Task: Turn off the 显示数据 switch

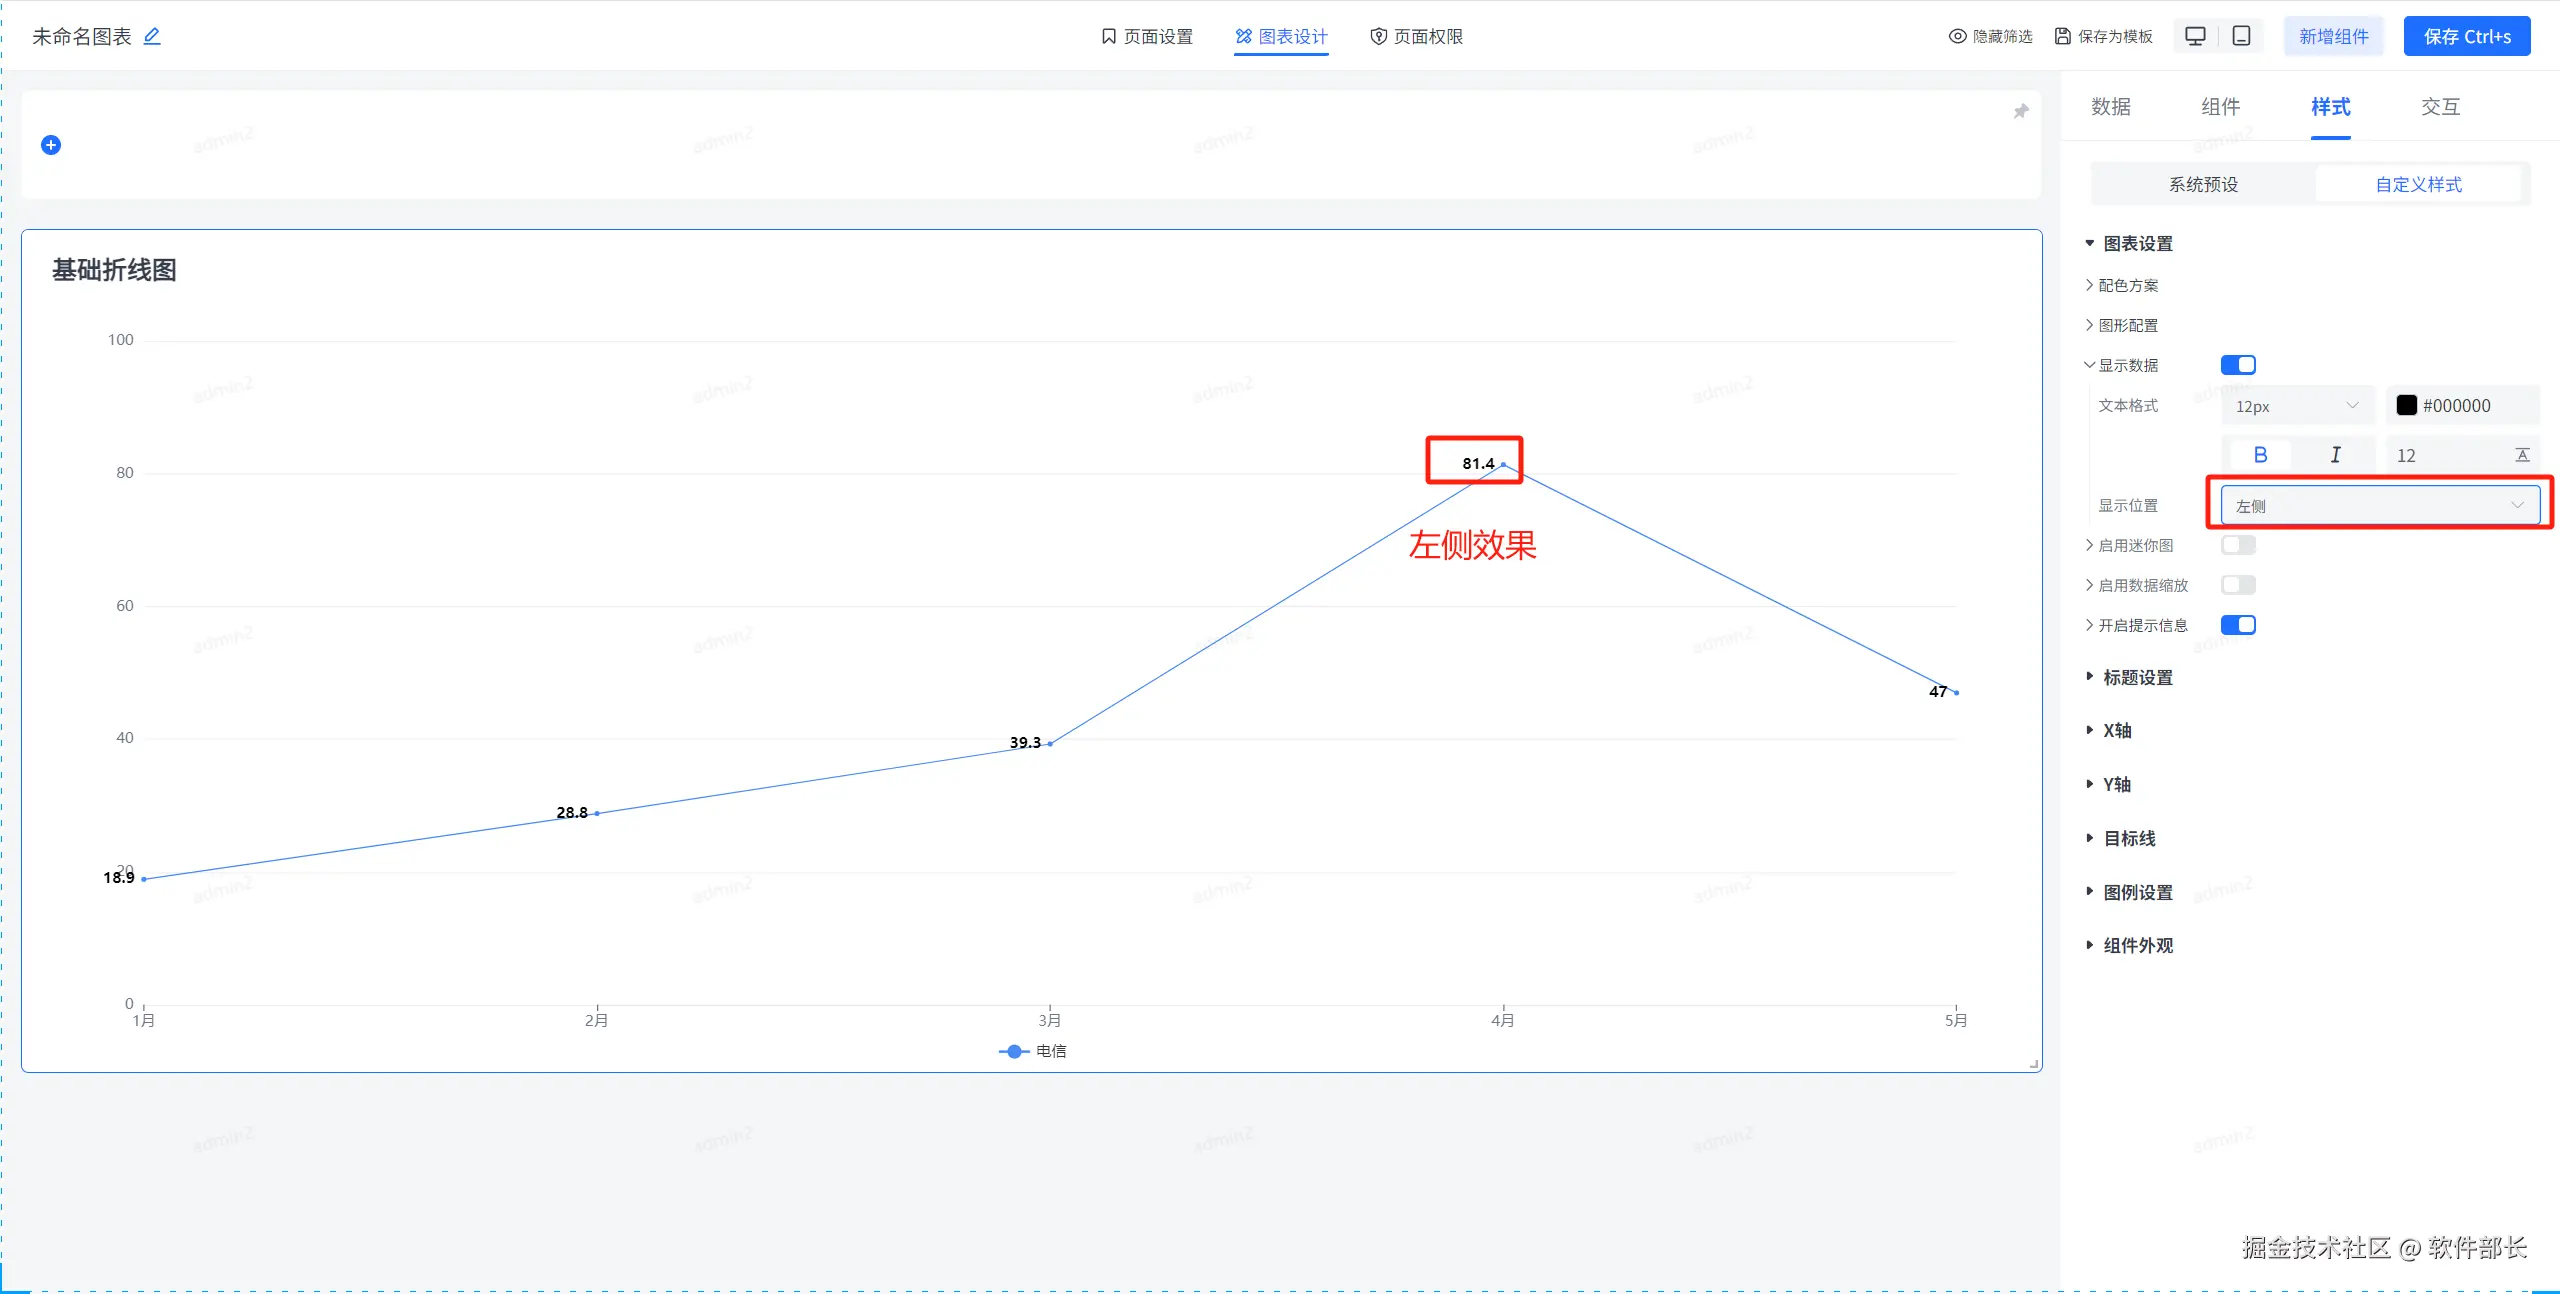Action: (2238, 365)
